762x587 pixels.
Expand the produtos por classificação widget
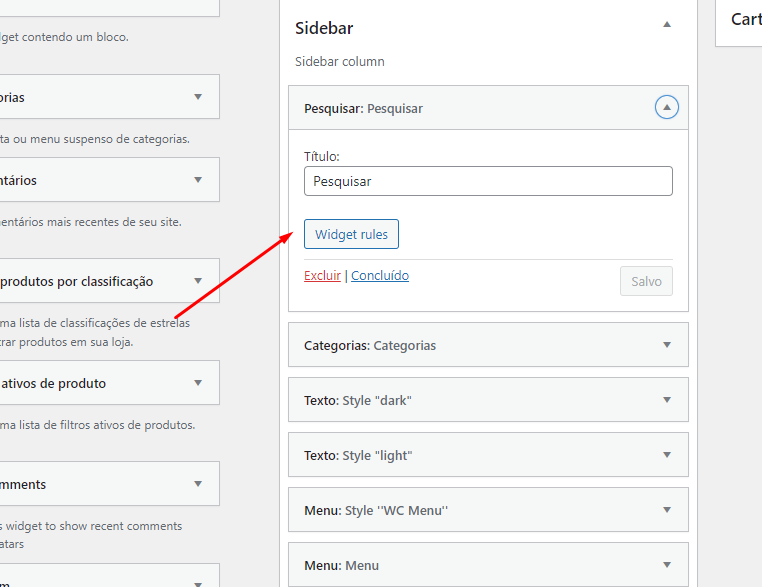(198, 281)
